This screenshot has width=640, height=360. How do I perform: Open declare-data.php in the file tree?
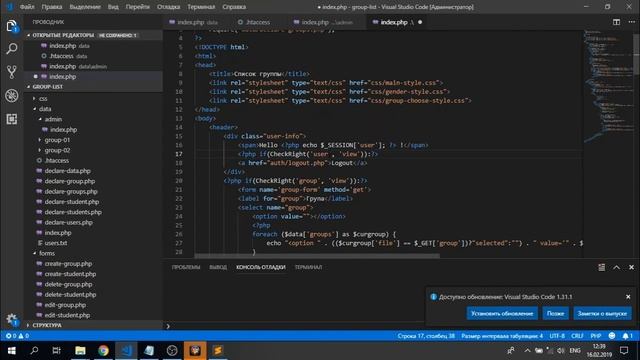pyautogui.click(x=67, y=171)
